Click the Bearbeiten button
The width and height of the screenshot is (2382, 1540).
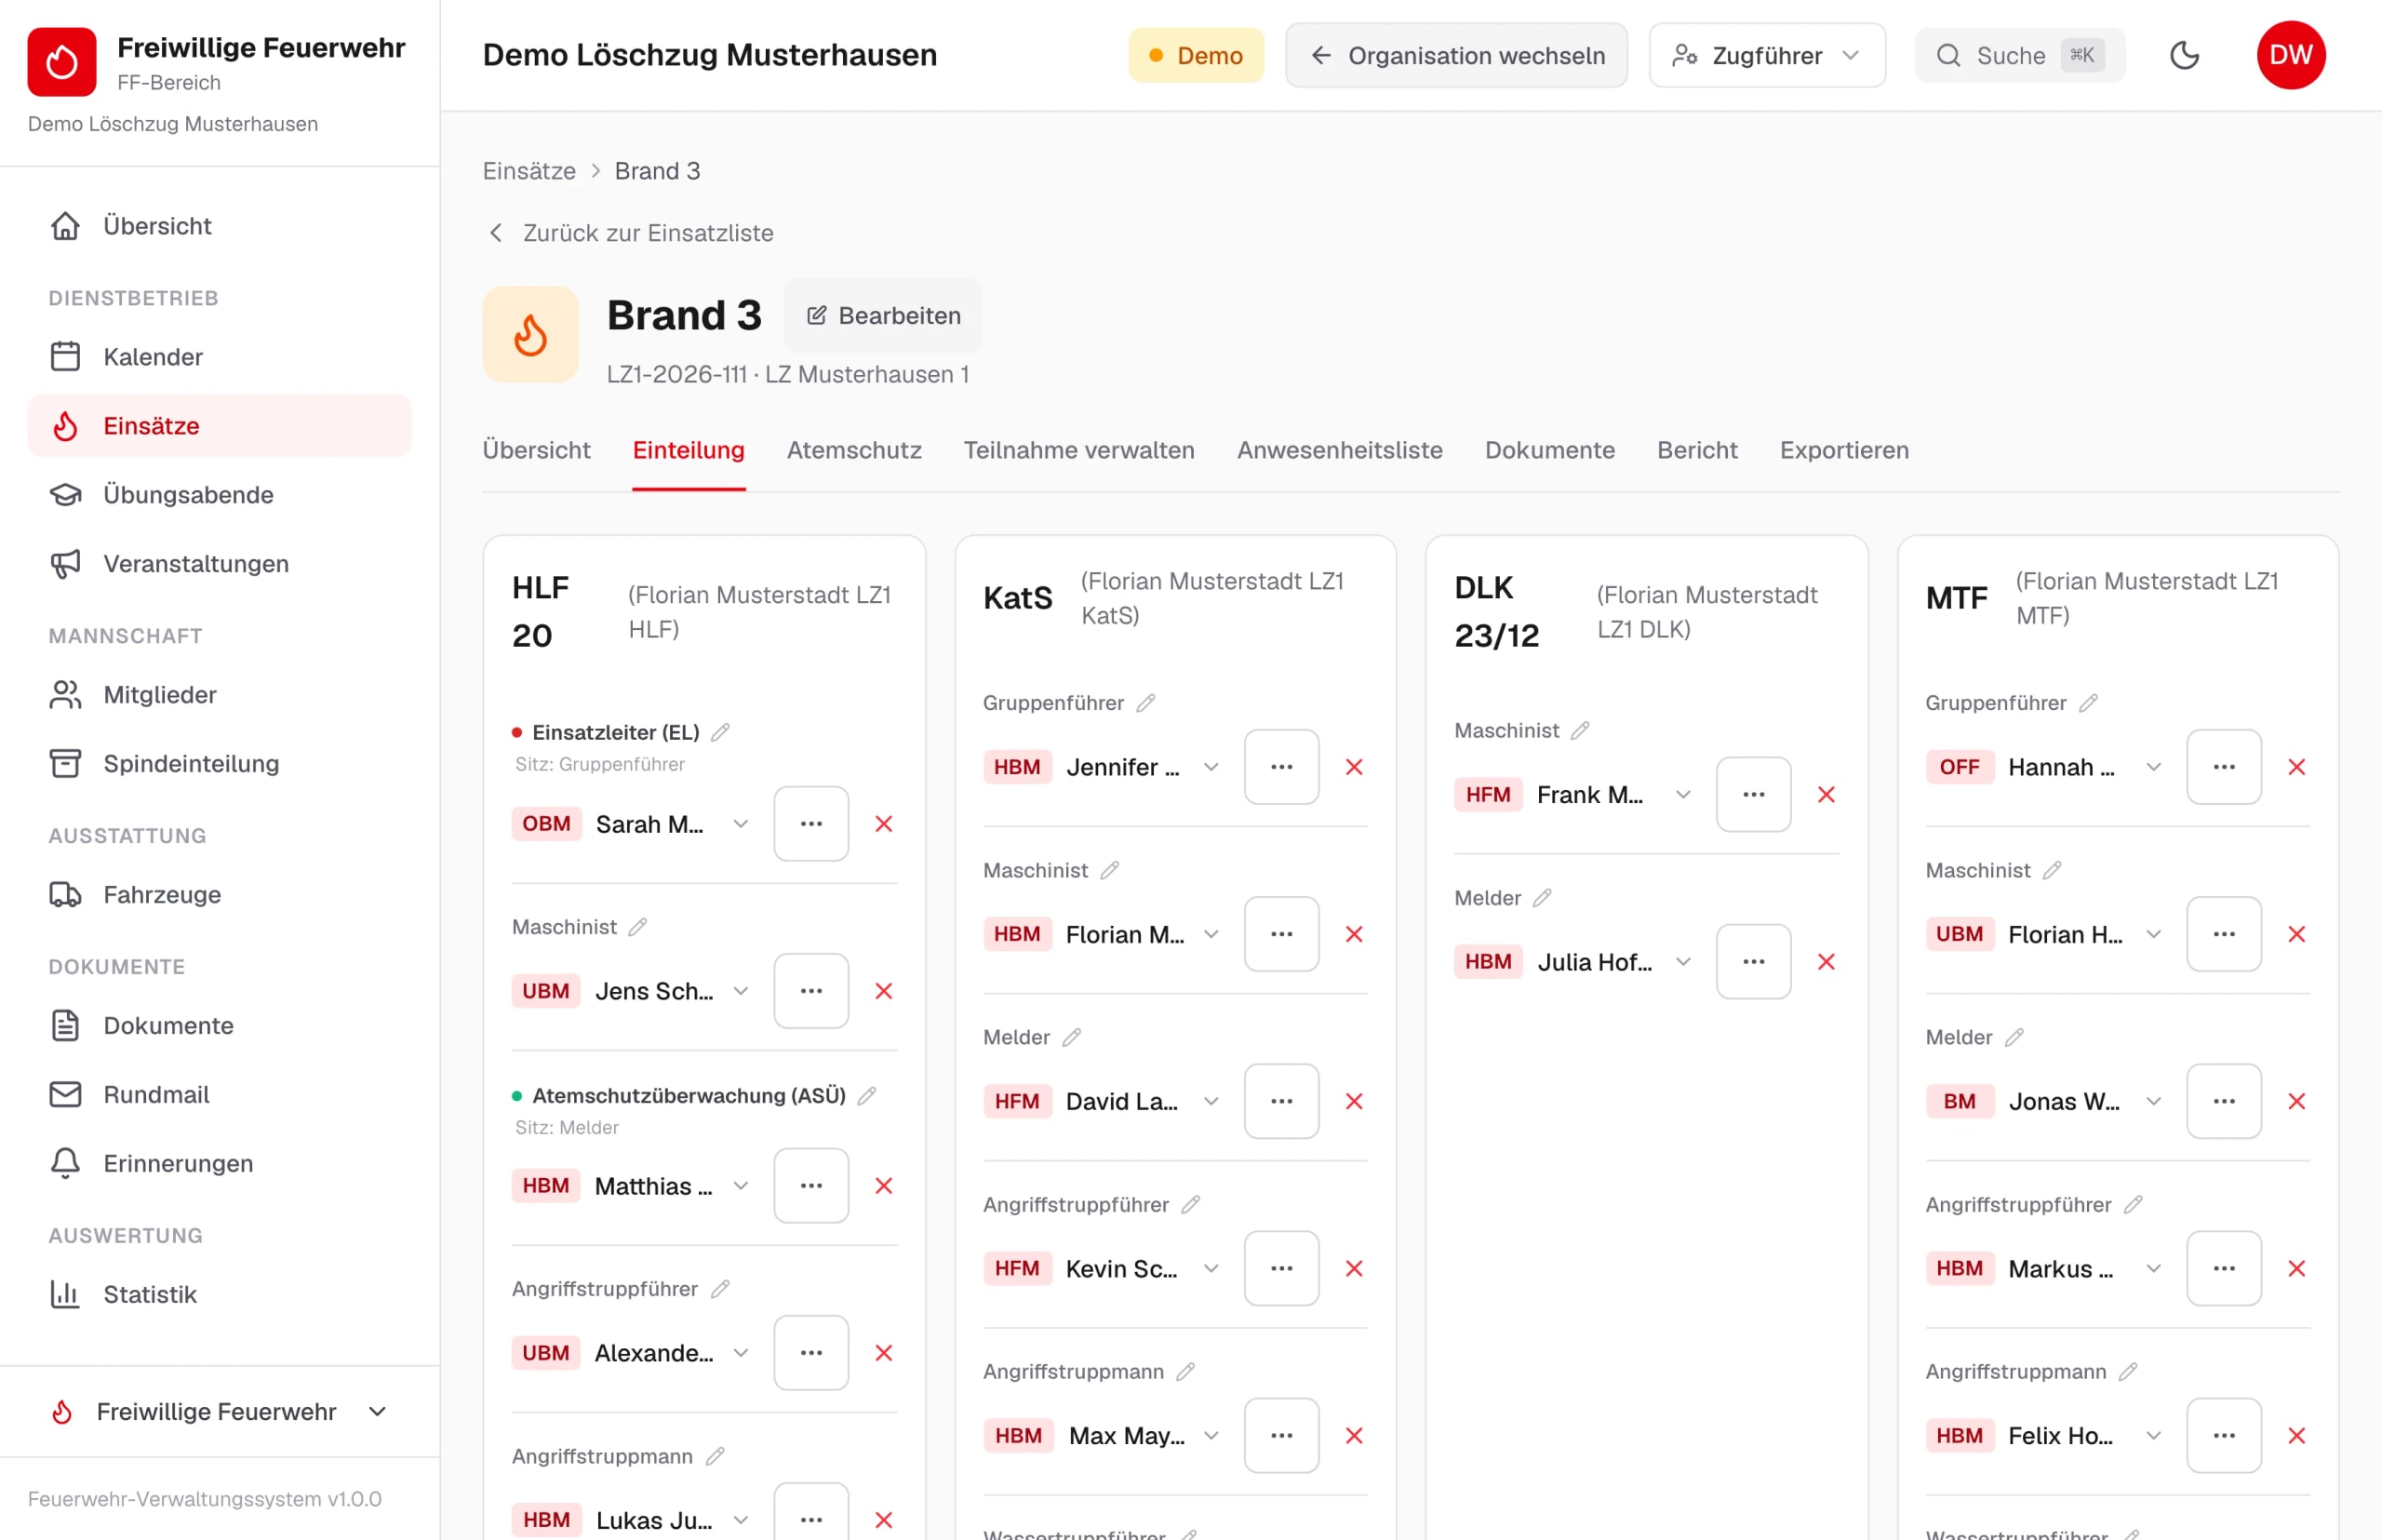coord(883,316)
